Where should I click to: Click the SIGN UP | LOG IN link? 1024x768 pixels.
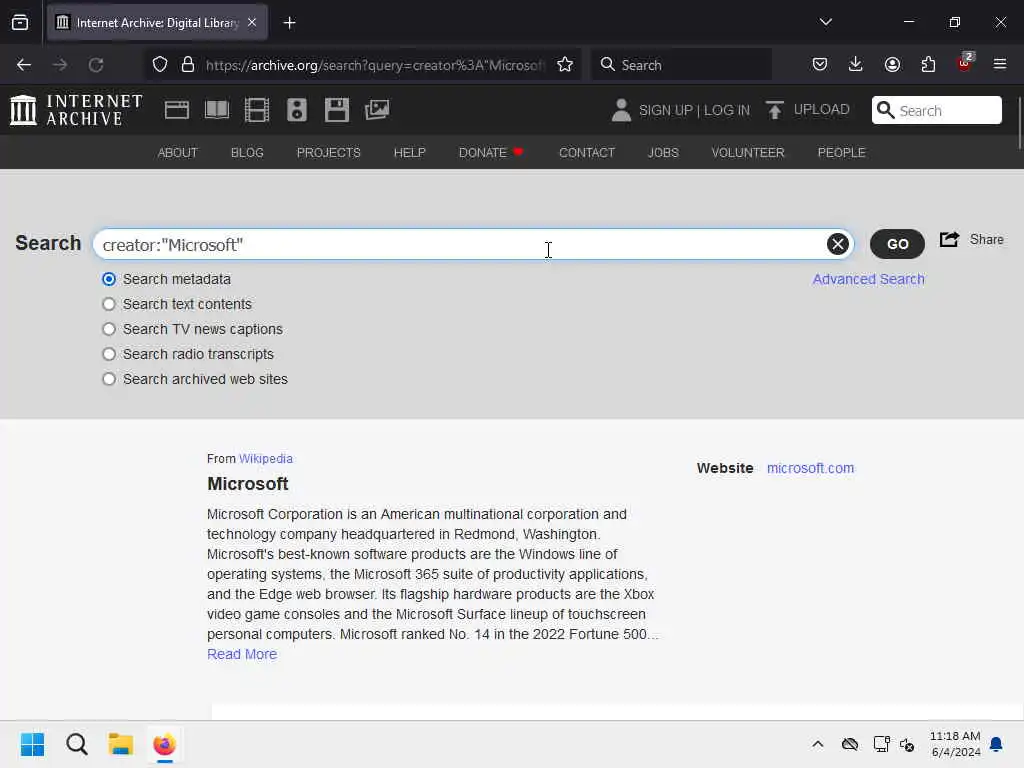(694, 110)
